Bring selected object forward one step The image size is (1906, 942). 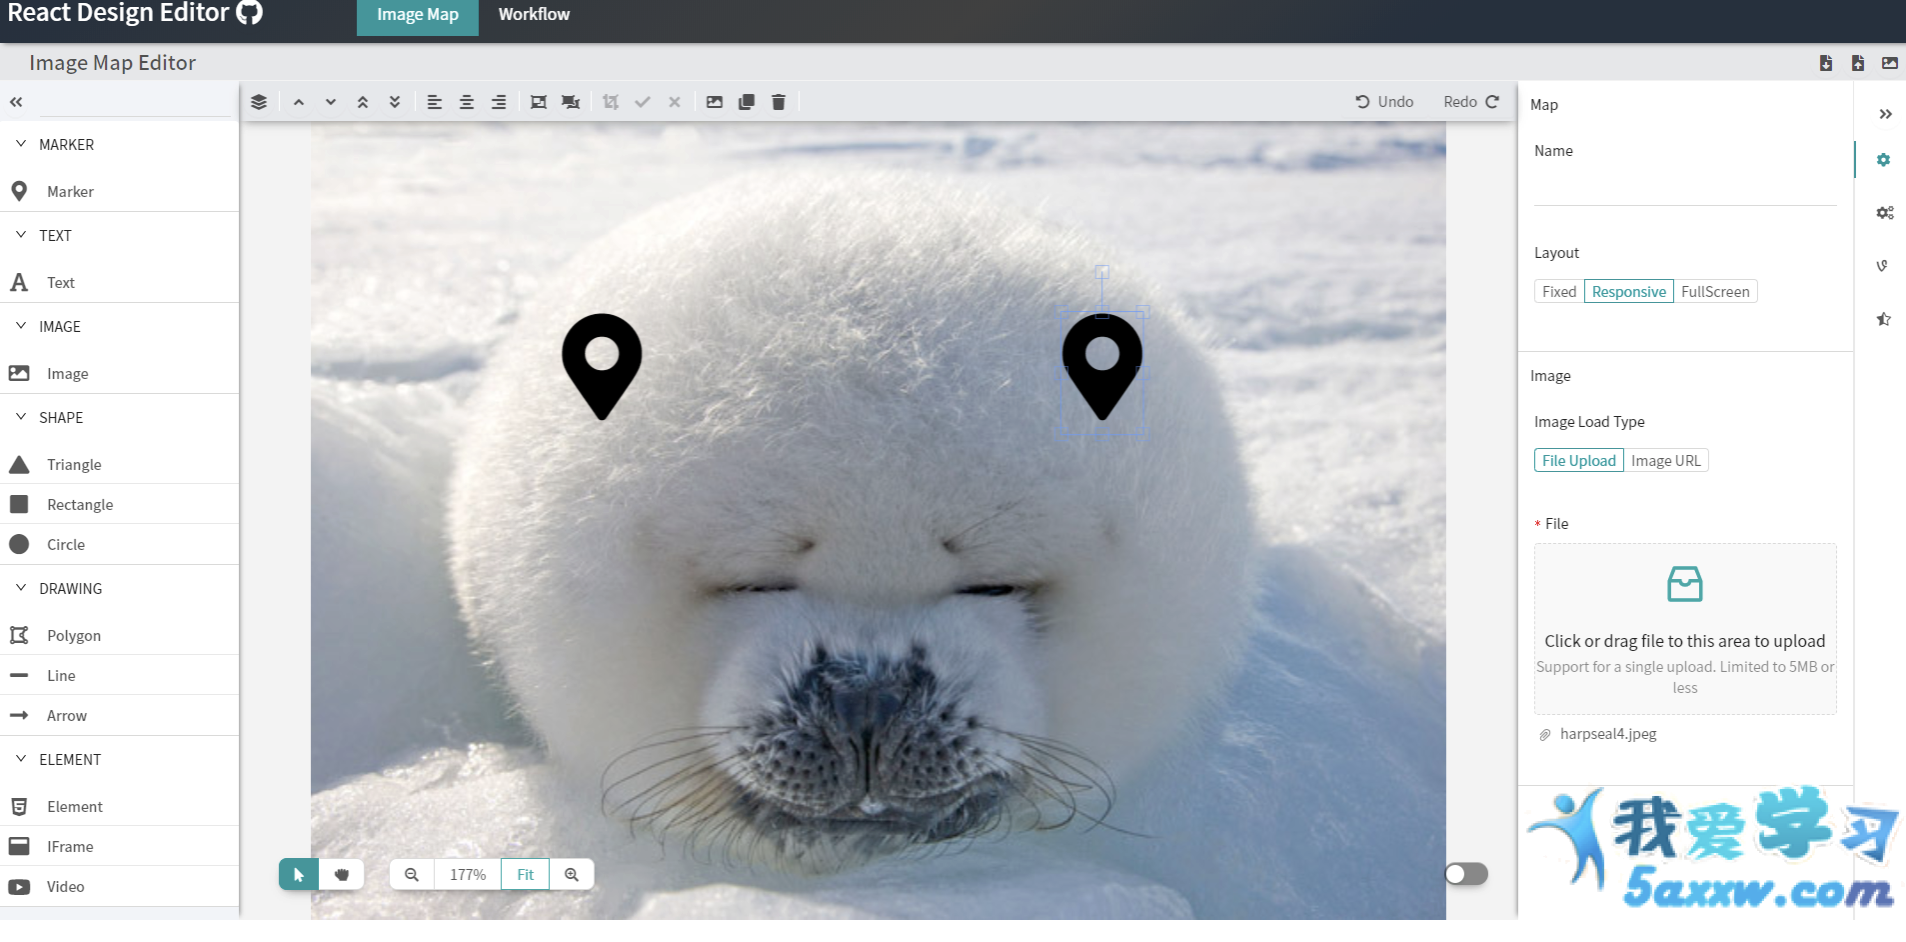(x=298, y=102)
